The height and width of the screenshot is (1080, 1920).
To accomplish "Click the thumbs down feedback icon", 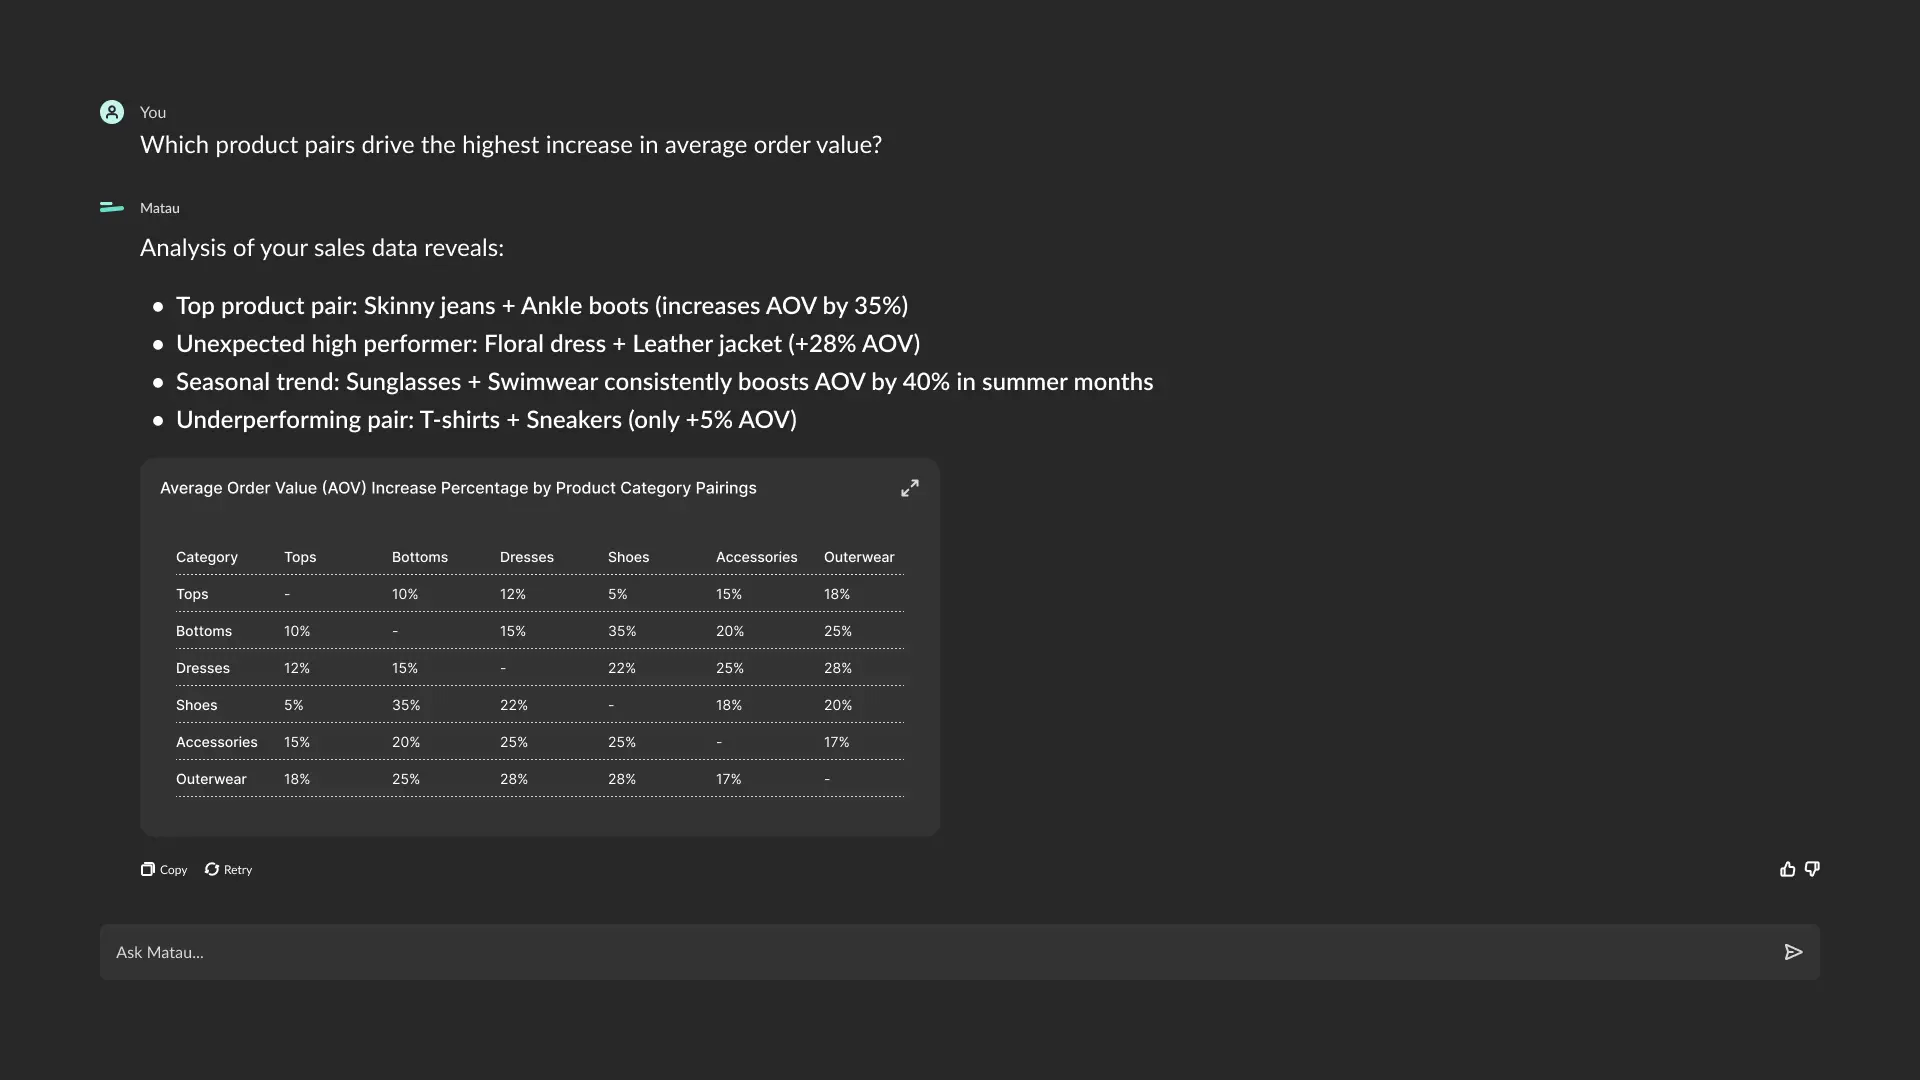I will tap(1812, 869).
